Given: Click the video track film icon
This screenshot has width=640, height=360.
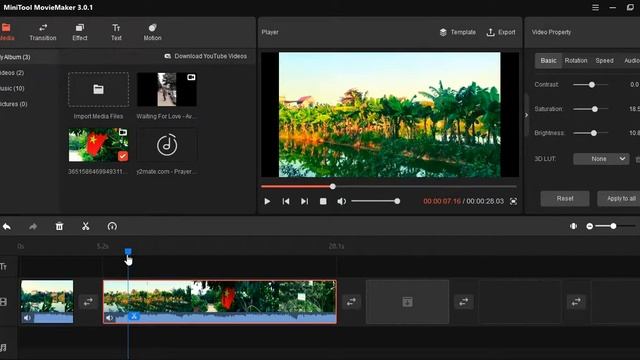Looking at the screenshot, I should point(4,302).
